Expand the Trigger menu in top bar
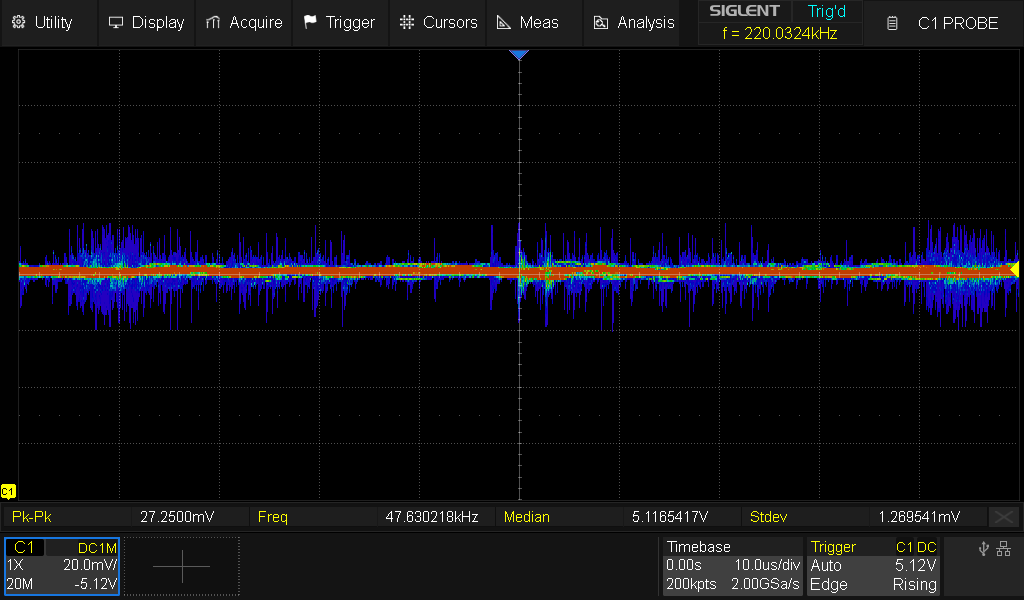This screenshot has height=600, width=1024. 339,22
